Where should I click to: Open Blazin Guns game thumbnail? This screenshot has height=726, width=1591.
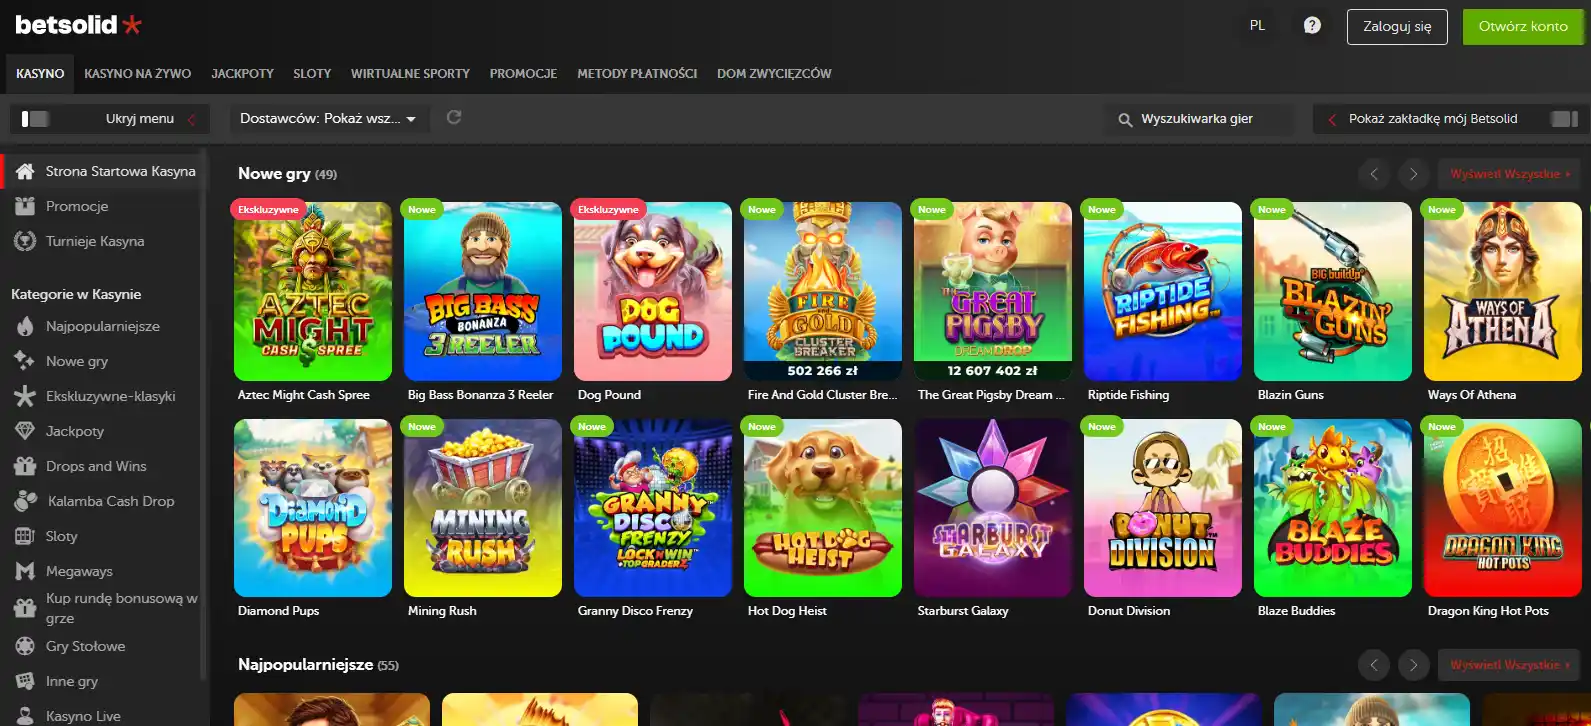click(1333, 292)
